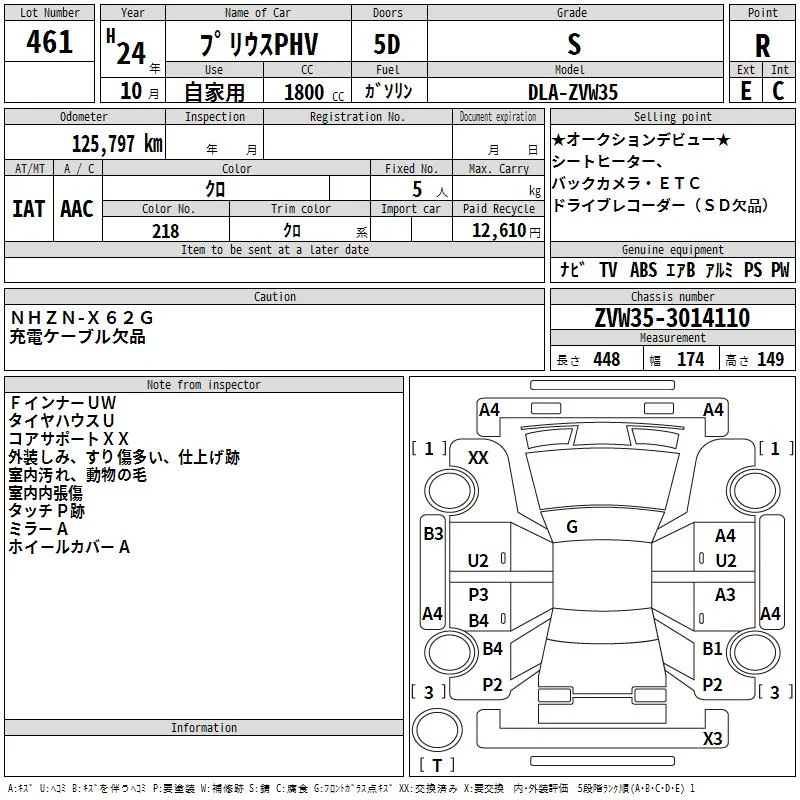Viewport: 800px width, 800px height.
Task: Select the model code DLA-ZVW35
Action: point(572,92)
